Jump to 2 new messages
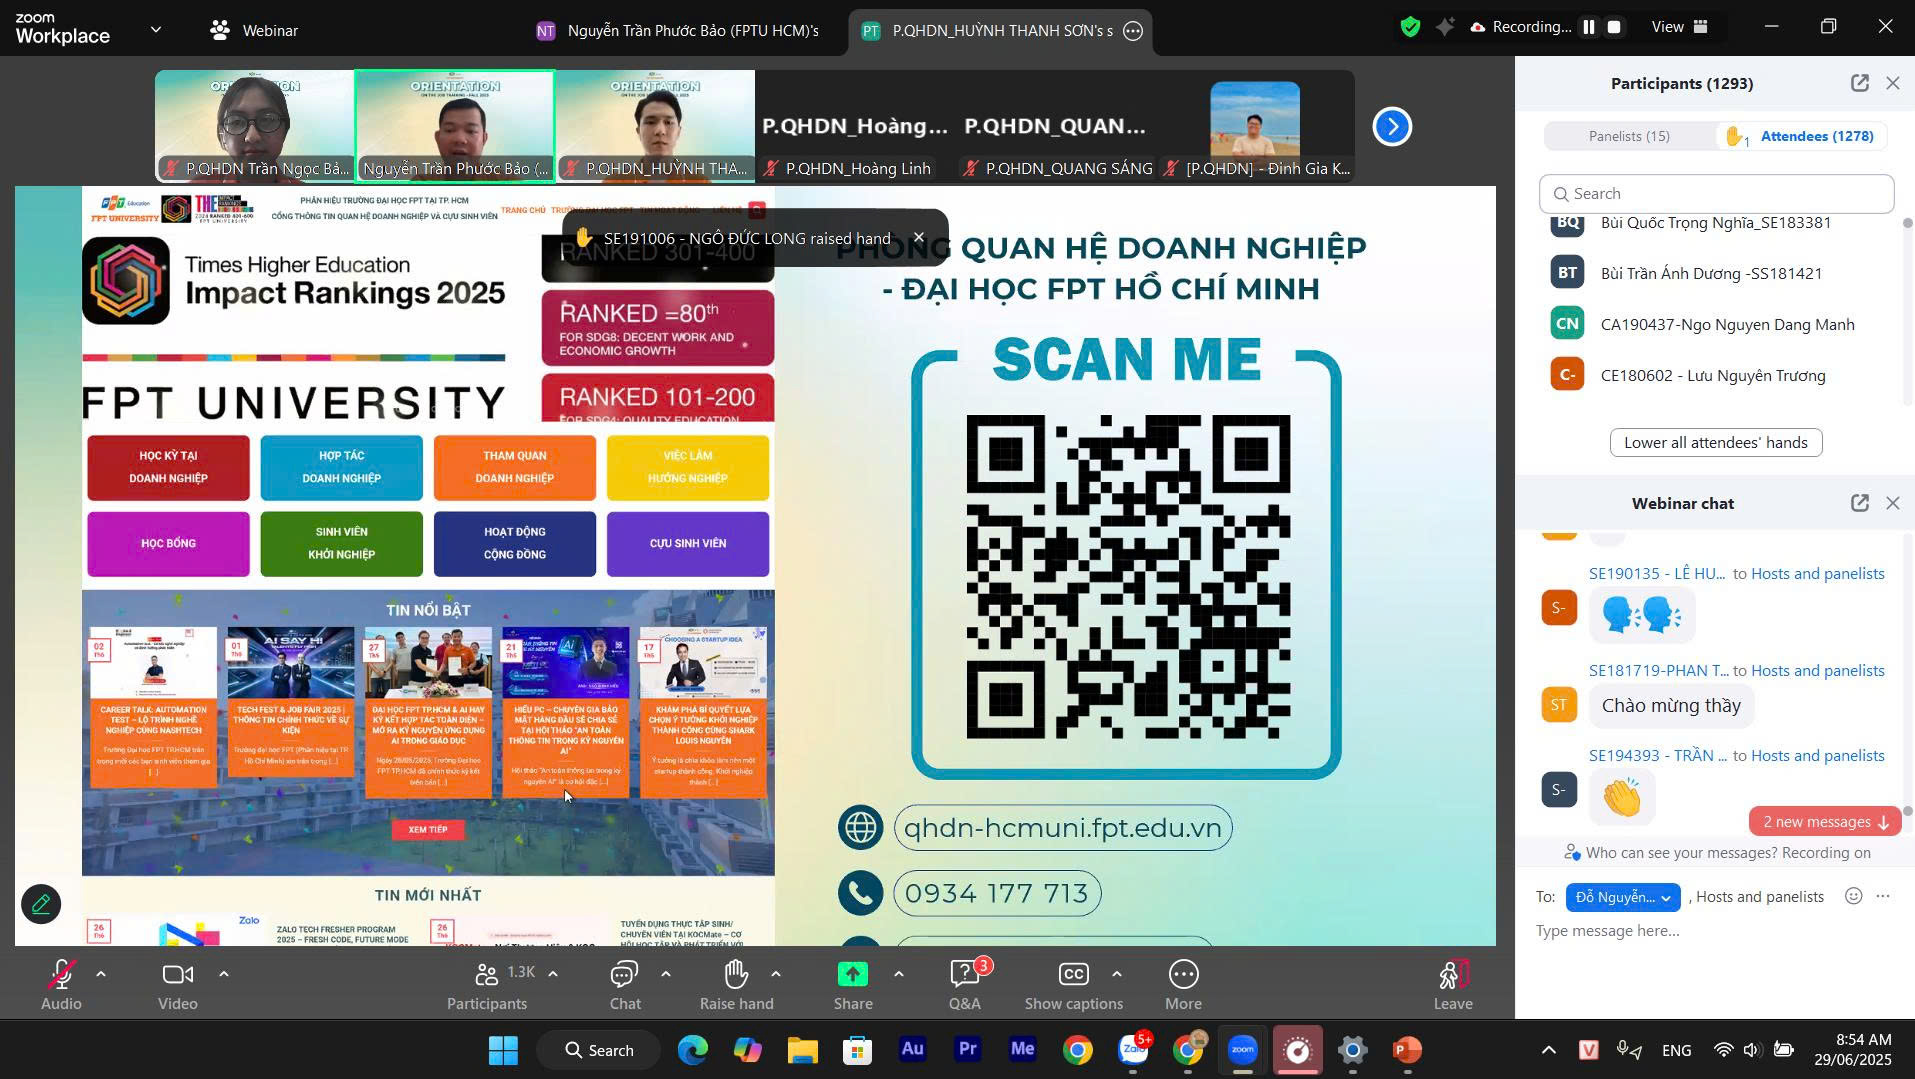Screen dimensions: 1915x1079 pos(1825,822)
